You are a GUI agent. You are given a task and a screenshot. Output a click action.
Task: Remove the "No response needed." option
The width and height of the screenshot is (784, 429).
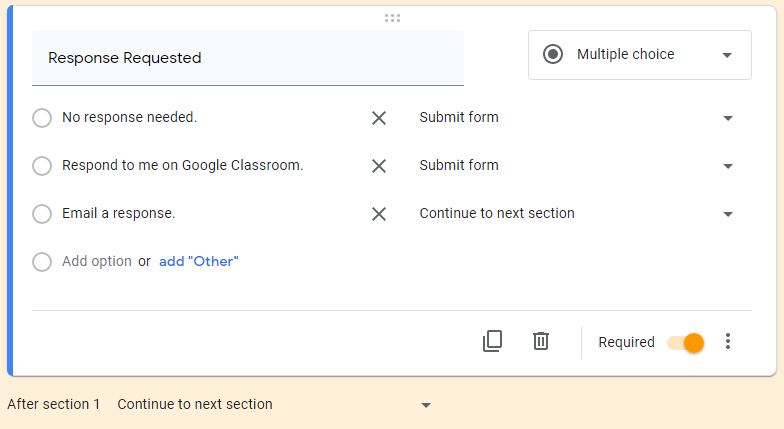(379, 118)
